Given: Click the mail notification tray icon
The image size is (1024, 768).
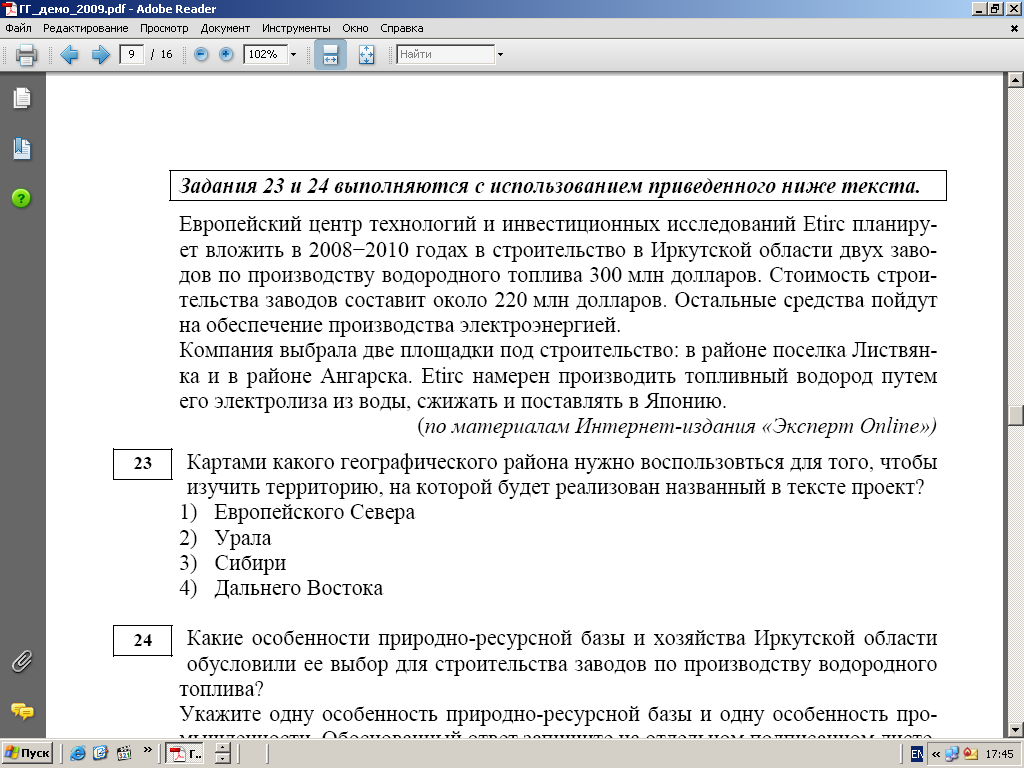Looking at the screenshot, I should point(970,754).
